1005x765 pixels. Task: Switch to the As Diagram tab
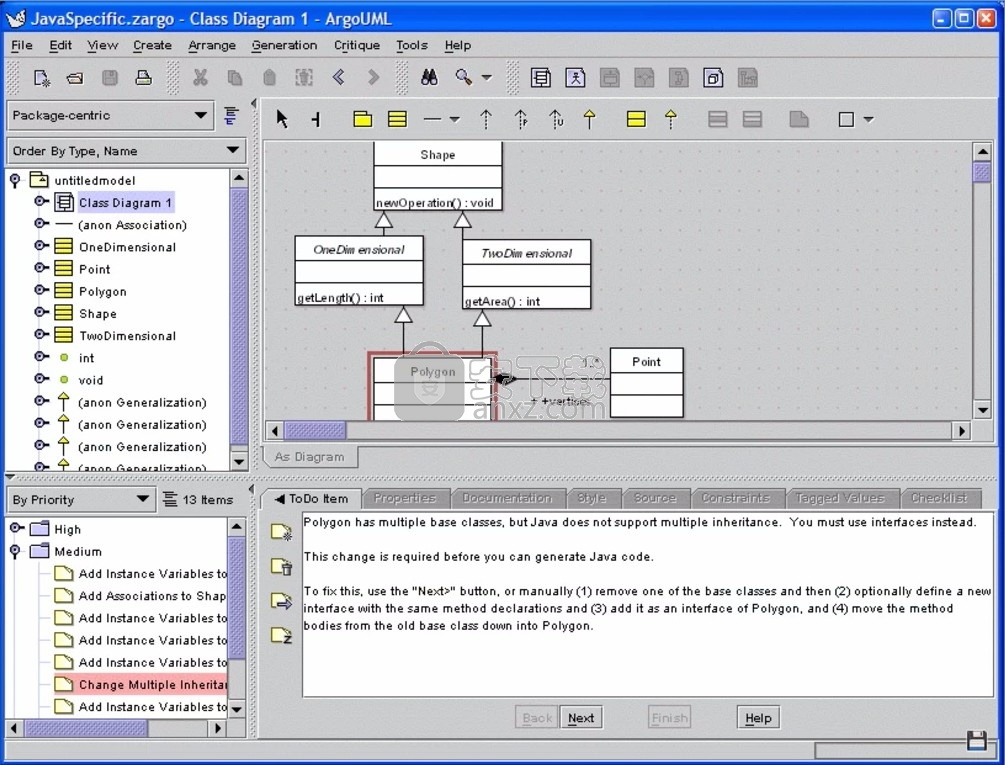tap(309, 457)
